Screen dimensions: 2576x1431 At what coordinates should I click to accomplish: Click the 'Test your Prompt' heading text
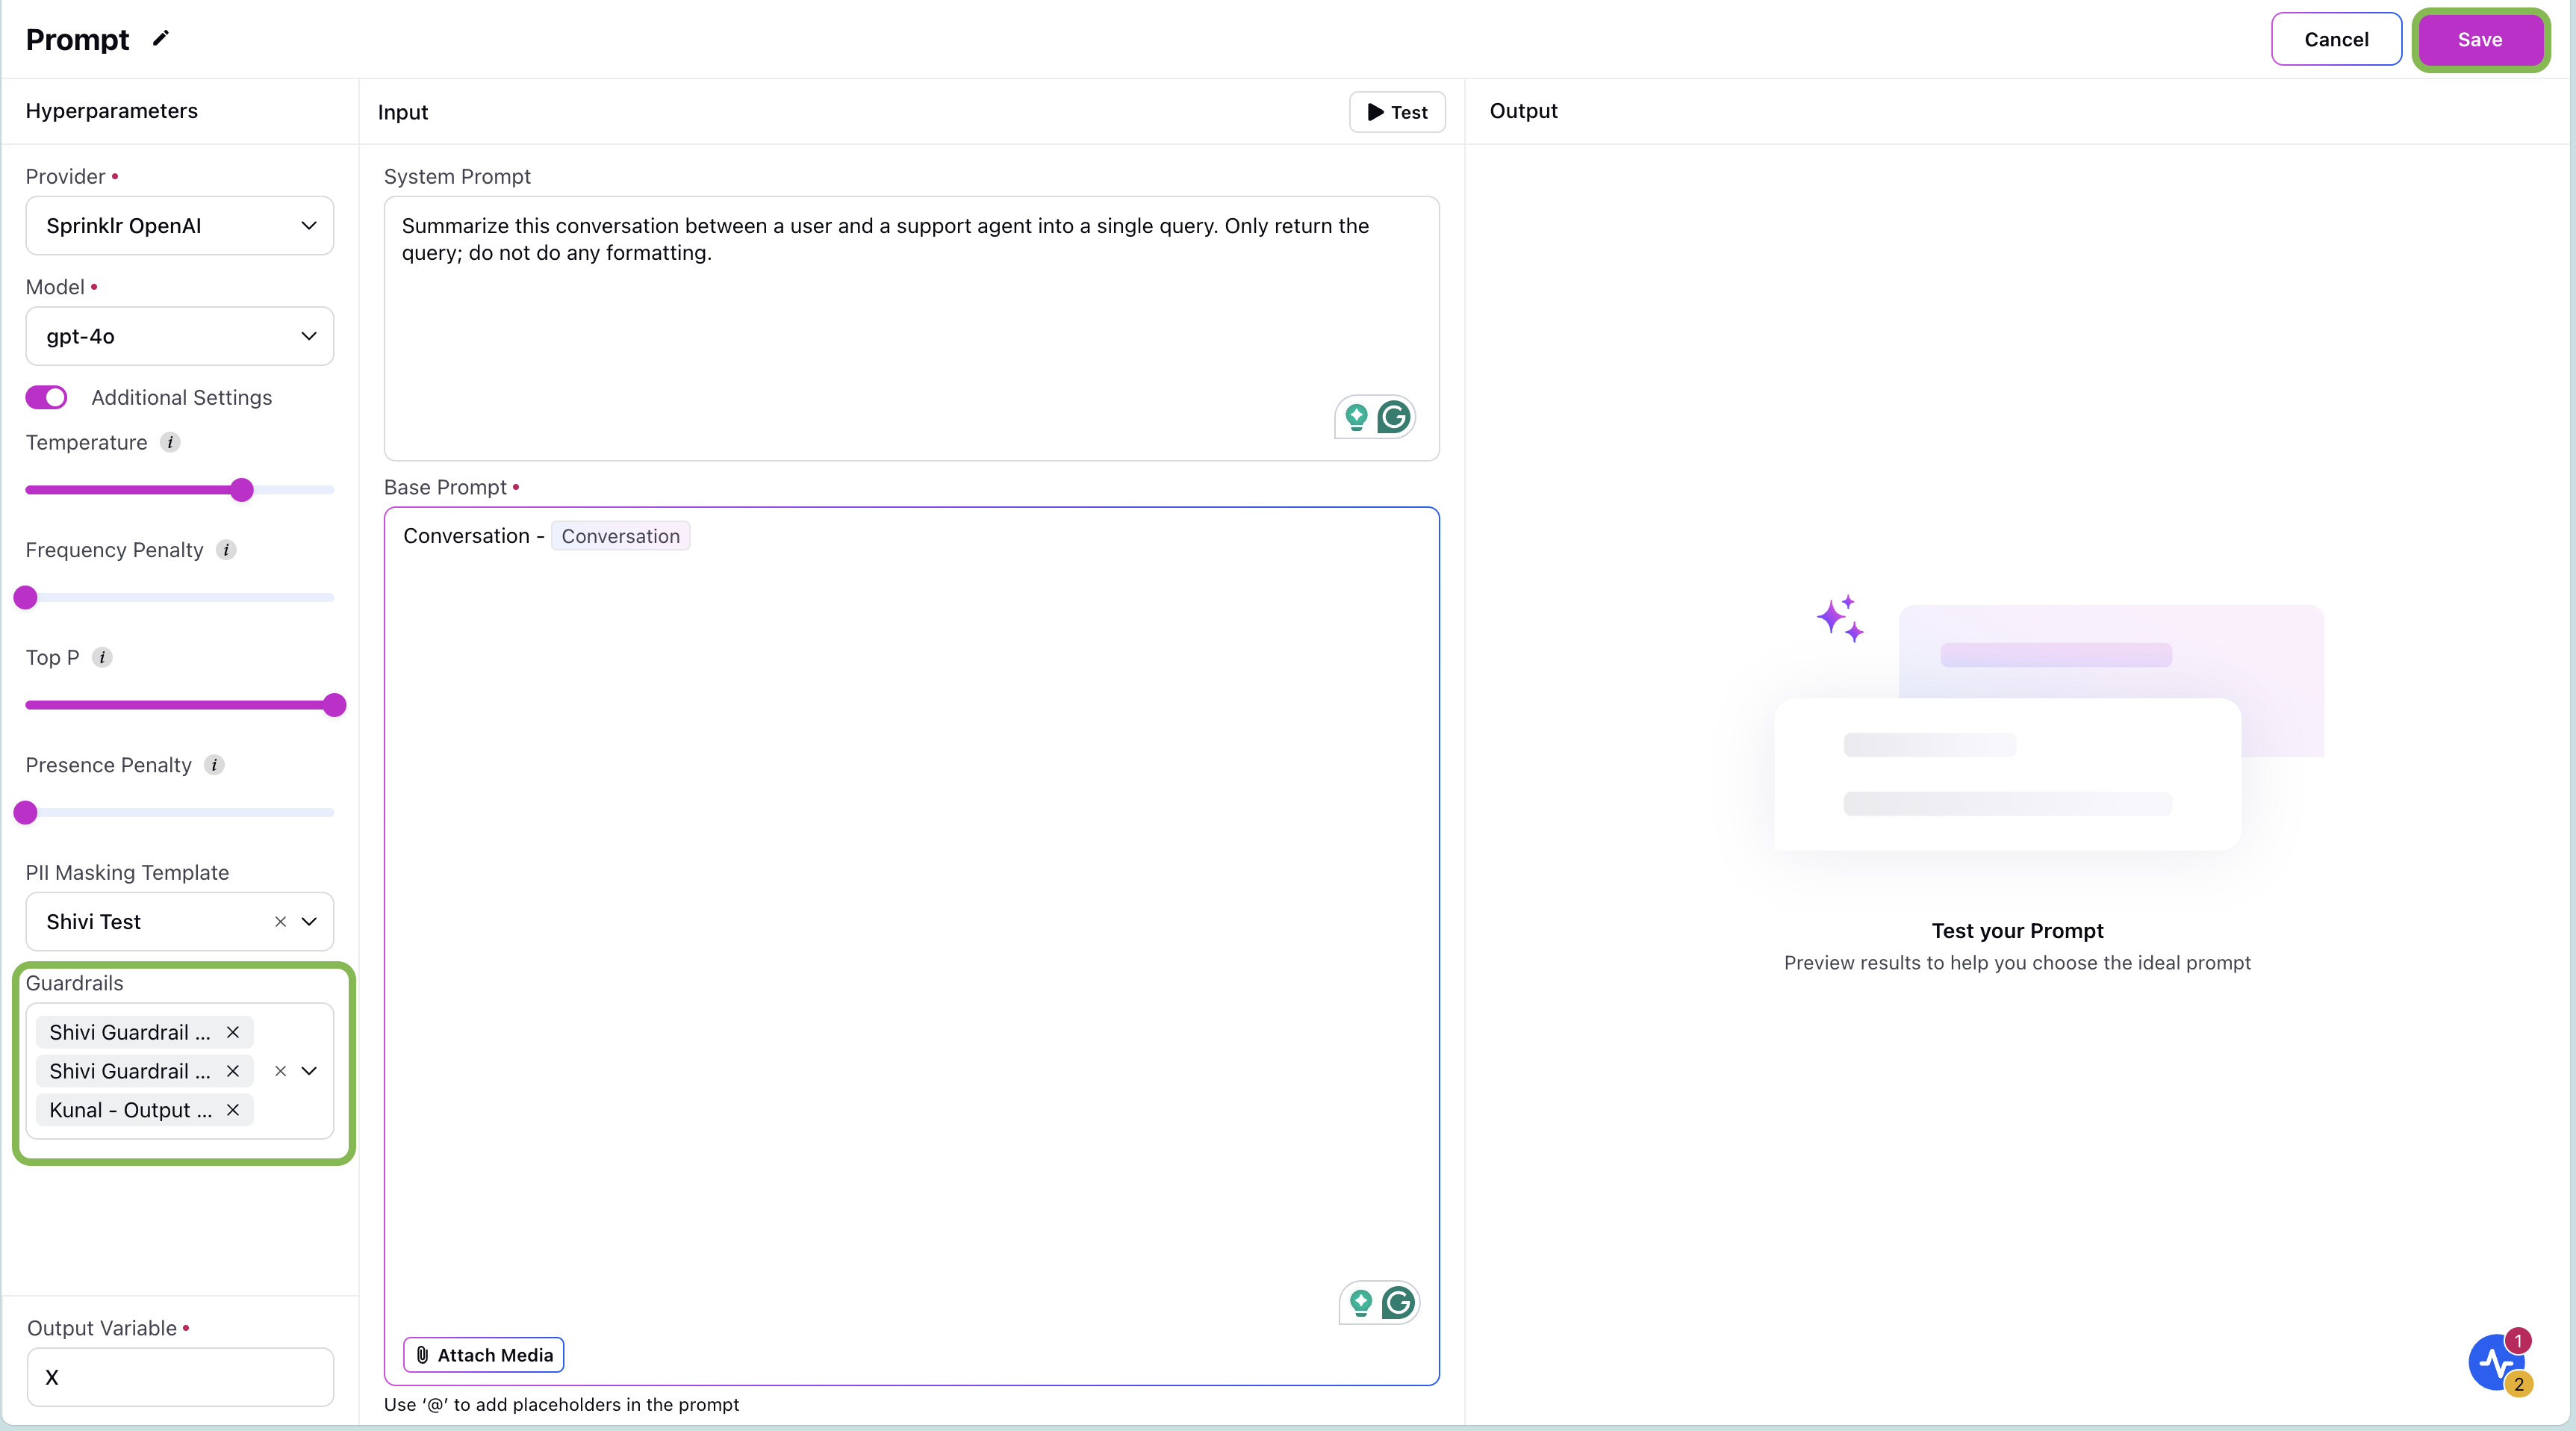pos(2017,931)
